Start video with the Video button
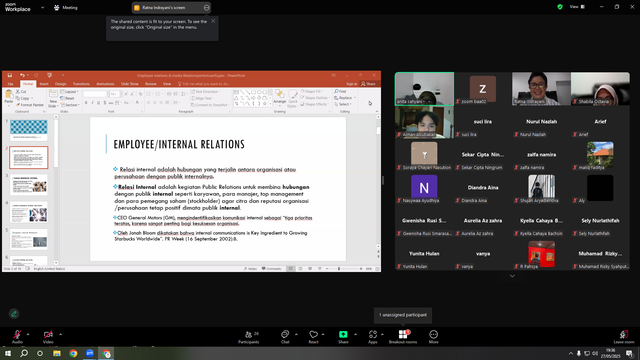Image resolution: width=640 pixels, height=360 pixels. [48, 337]
